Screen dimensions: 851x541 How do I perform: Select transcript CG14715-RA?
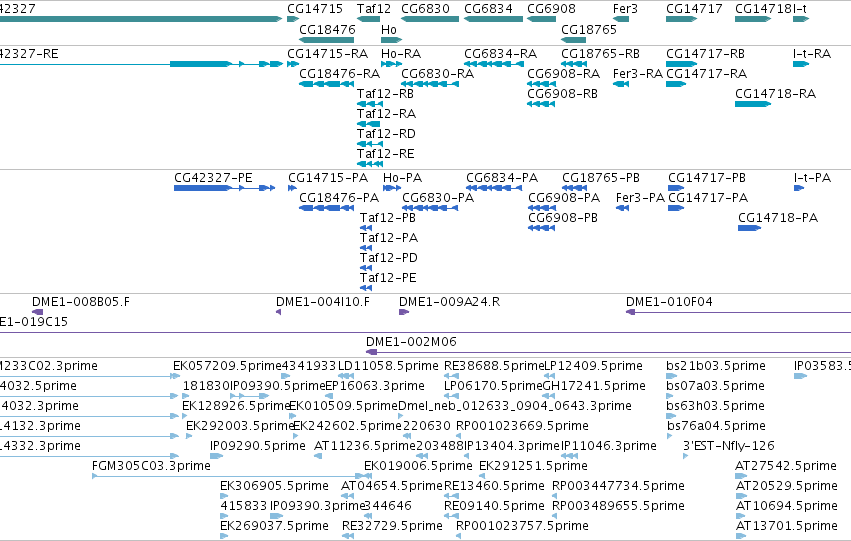coord(327,54)
